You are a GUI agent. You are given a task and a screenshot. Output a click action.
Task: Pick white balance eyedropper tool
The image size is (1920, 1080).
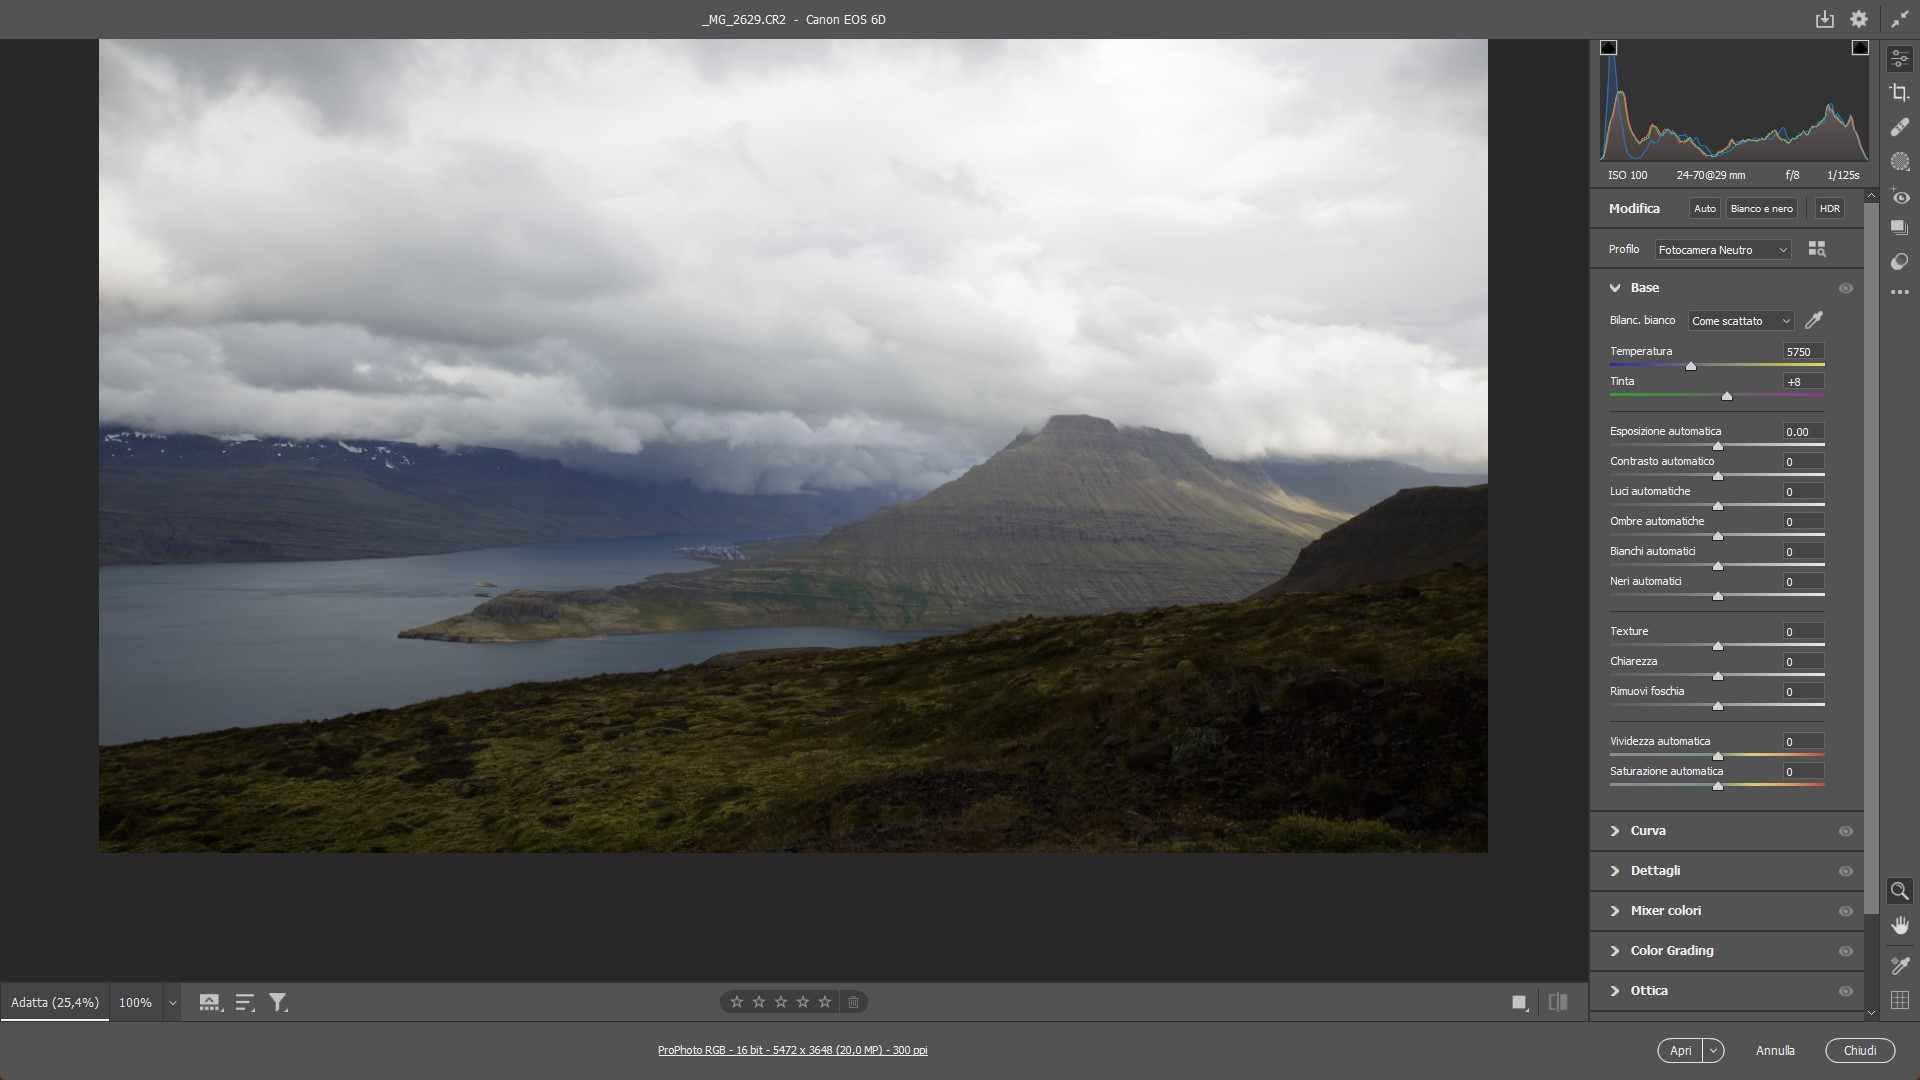1814,320
